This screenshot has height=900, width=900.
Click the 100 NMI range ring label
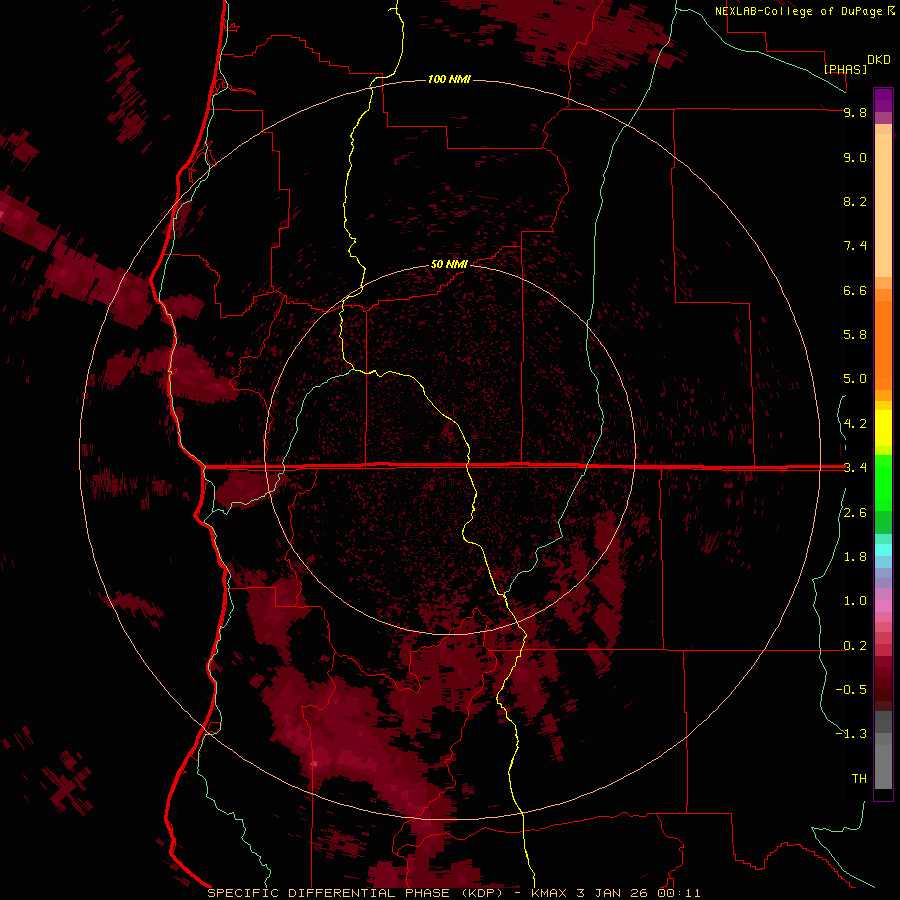coord(449,79)
